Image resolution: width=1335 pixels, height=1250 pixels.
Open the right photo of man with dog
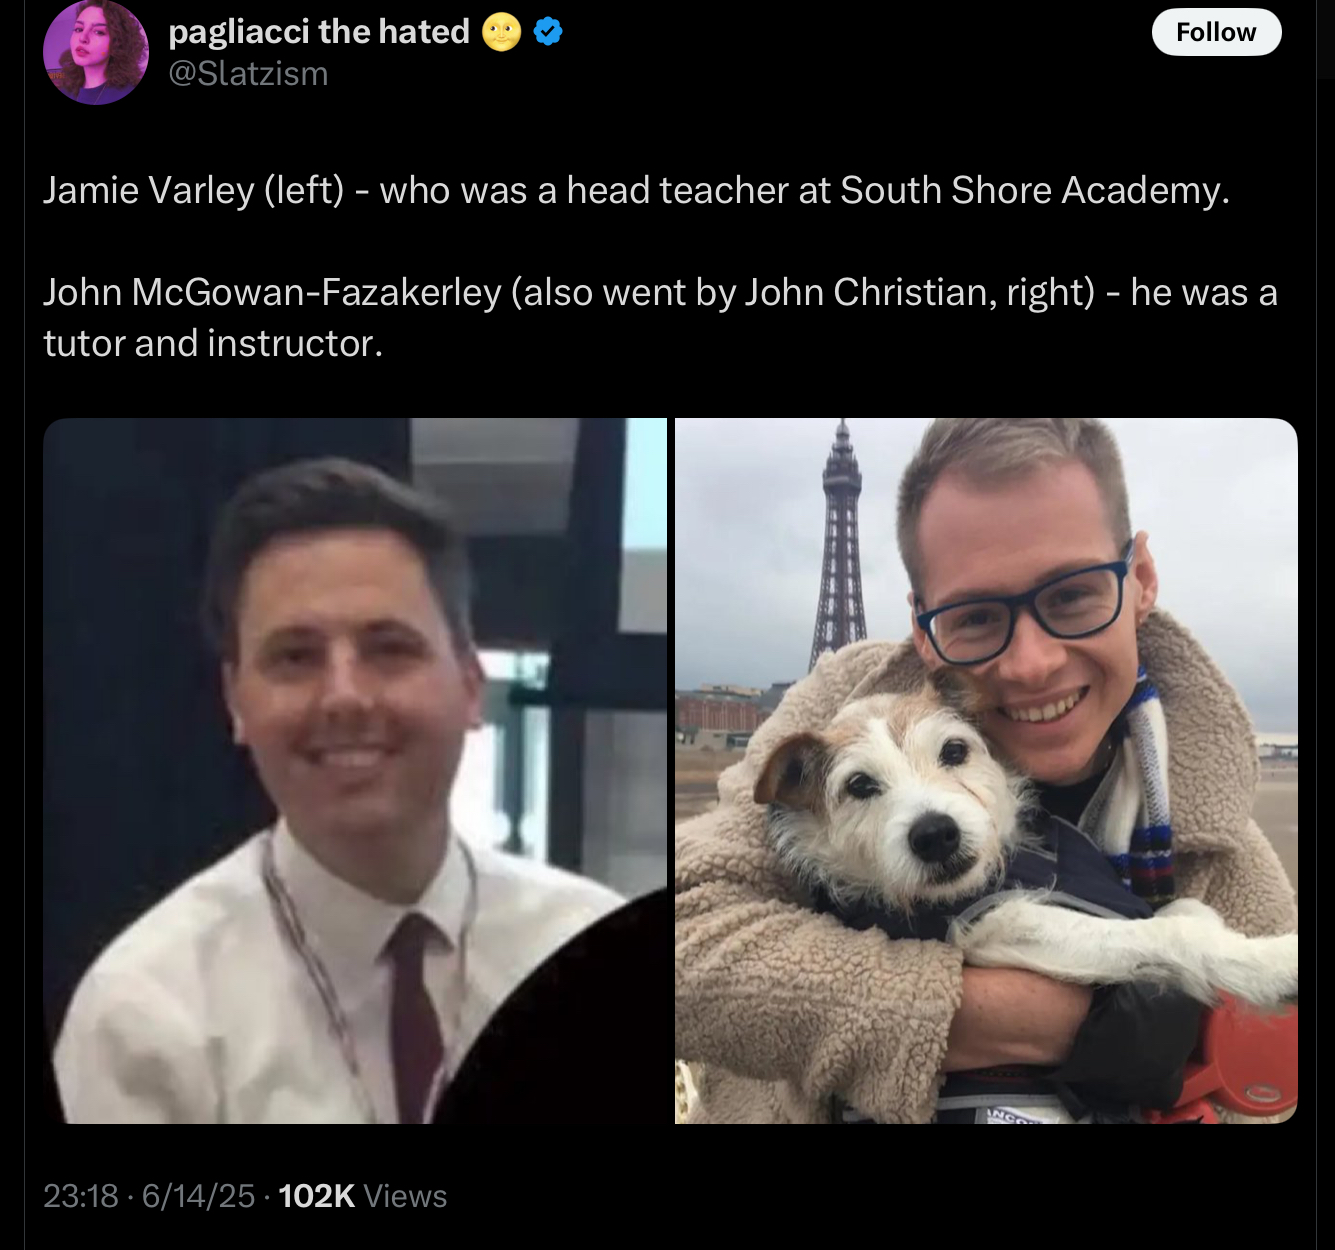click(x=986, y=771)
